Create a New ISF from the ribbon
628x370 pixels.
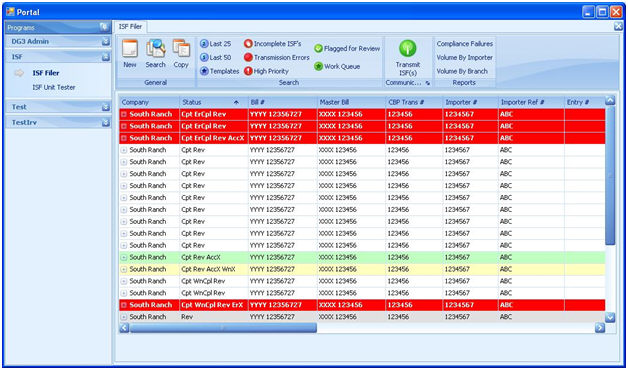click(130, 54)
